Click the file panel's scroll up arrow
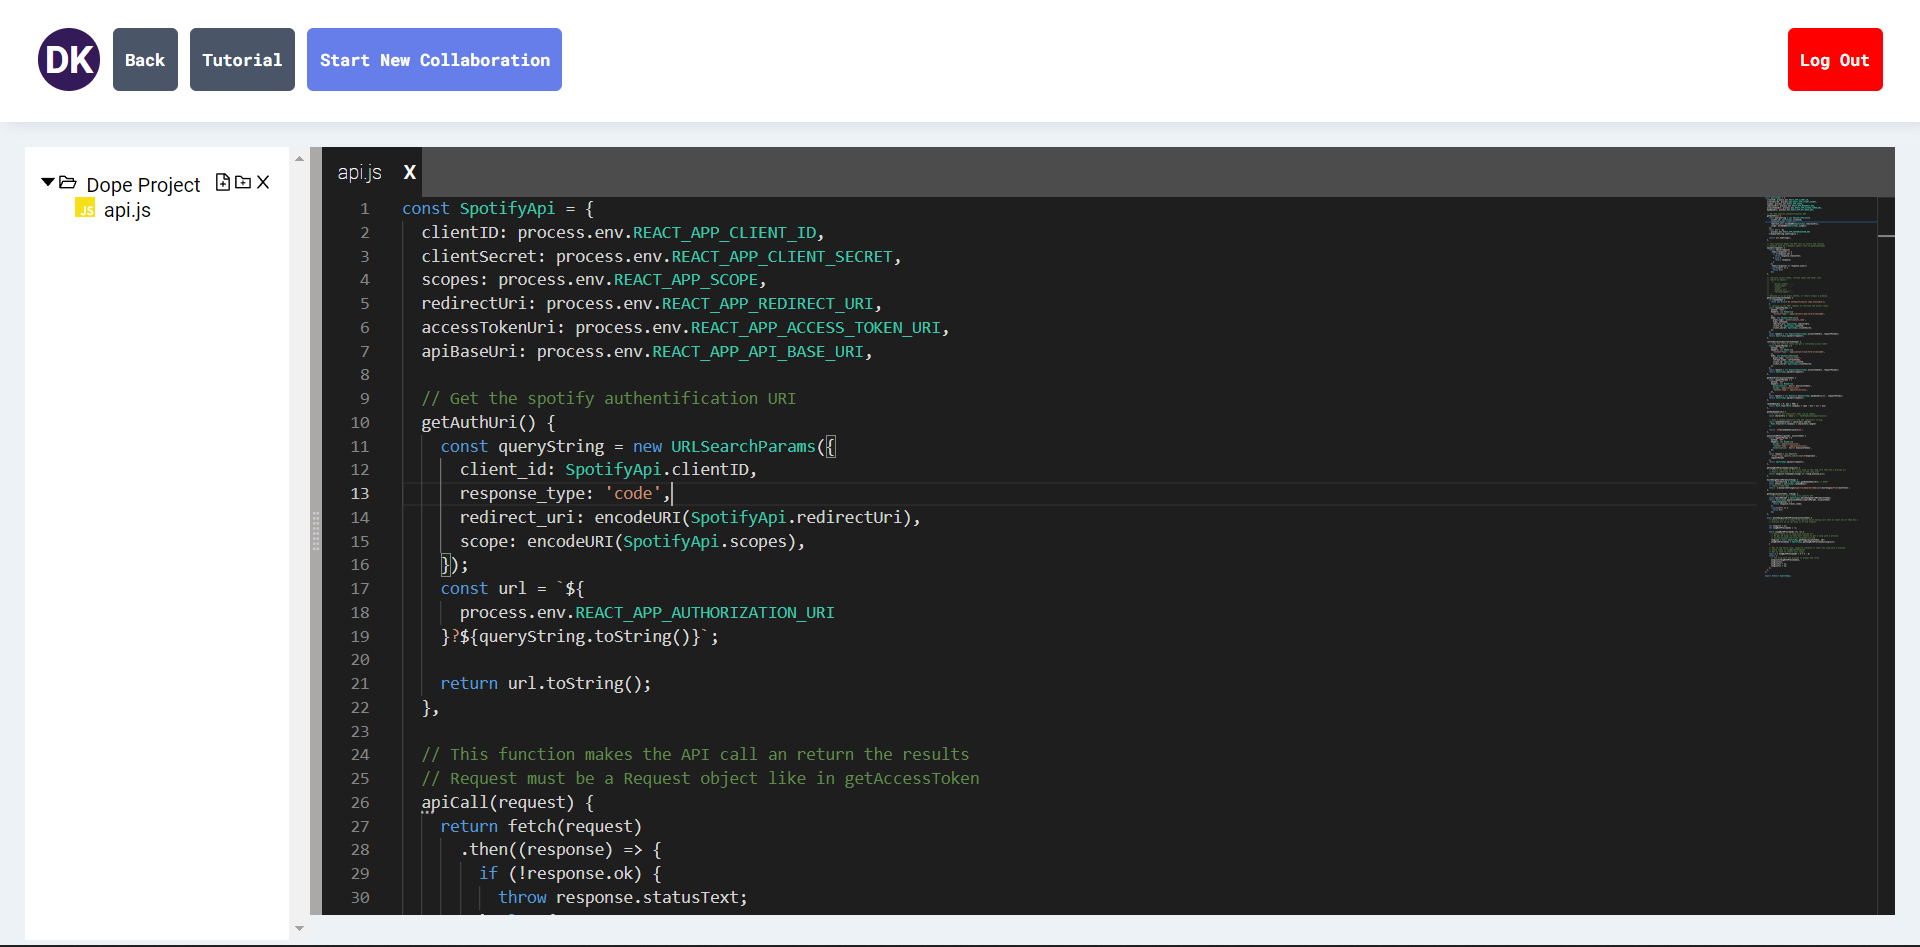This screenshot has height=947, width=1920. [x=299, y=158]
